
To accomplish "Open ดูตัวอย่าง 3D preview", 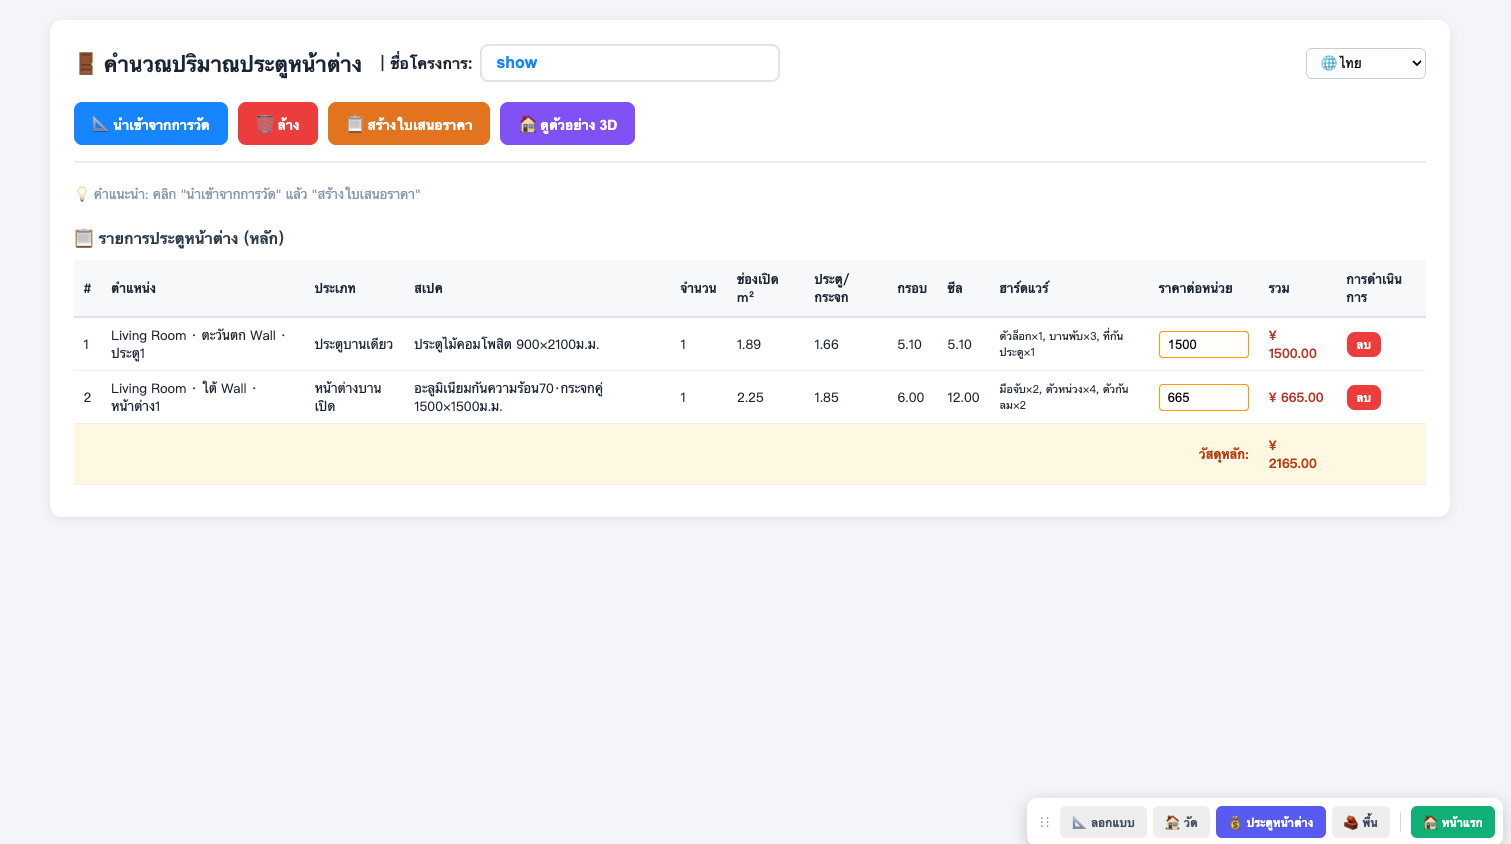I will point(567,124).
